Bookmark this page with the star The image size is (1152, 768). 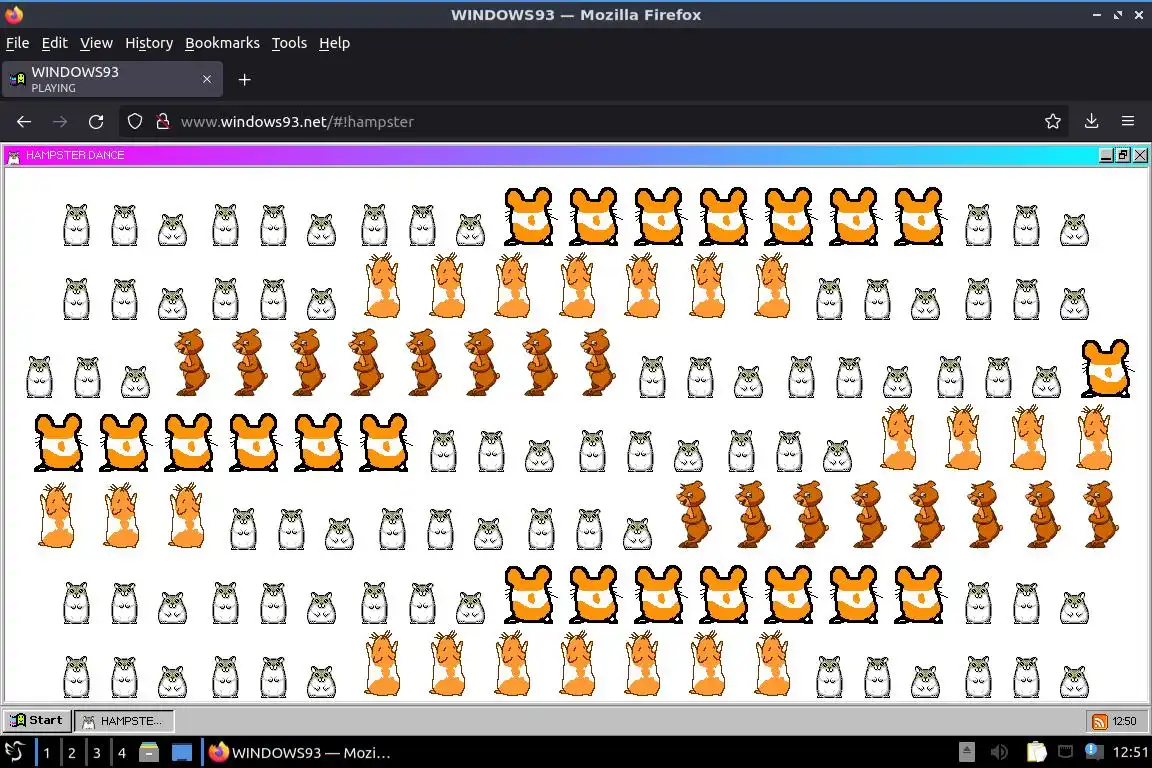[1053, 122]
